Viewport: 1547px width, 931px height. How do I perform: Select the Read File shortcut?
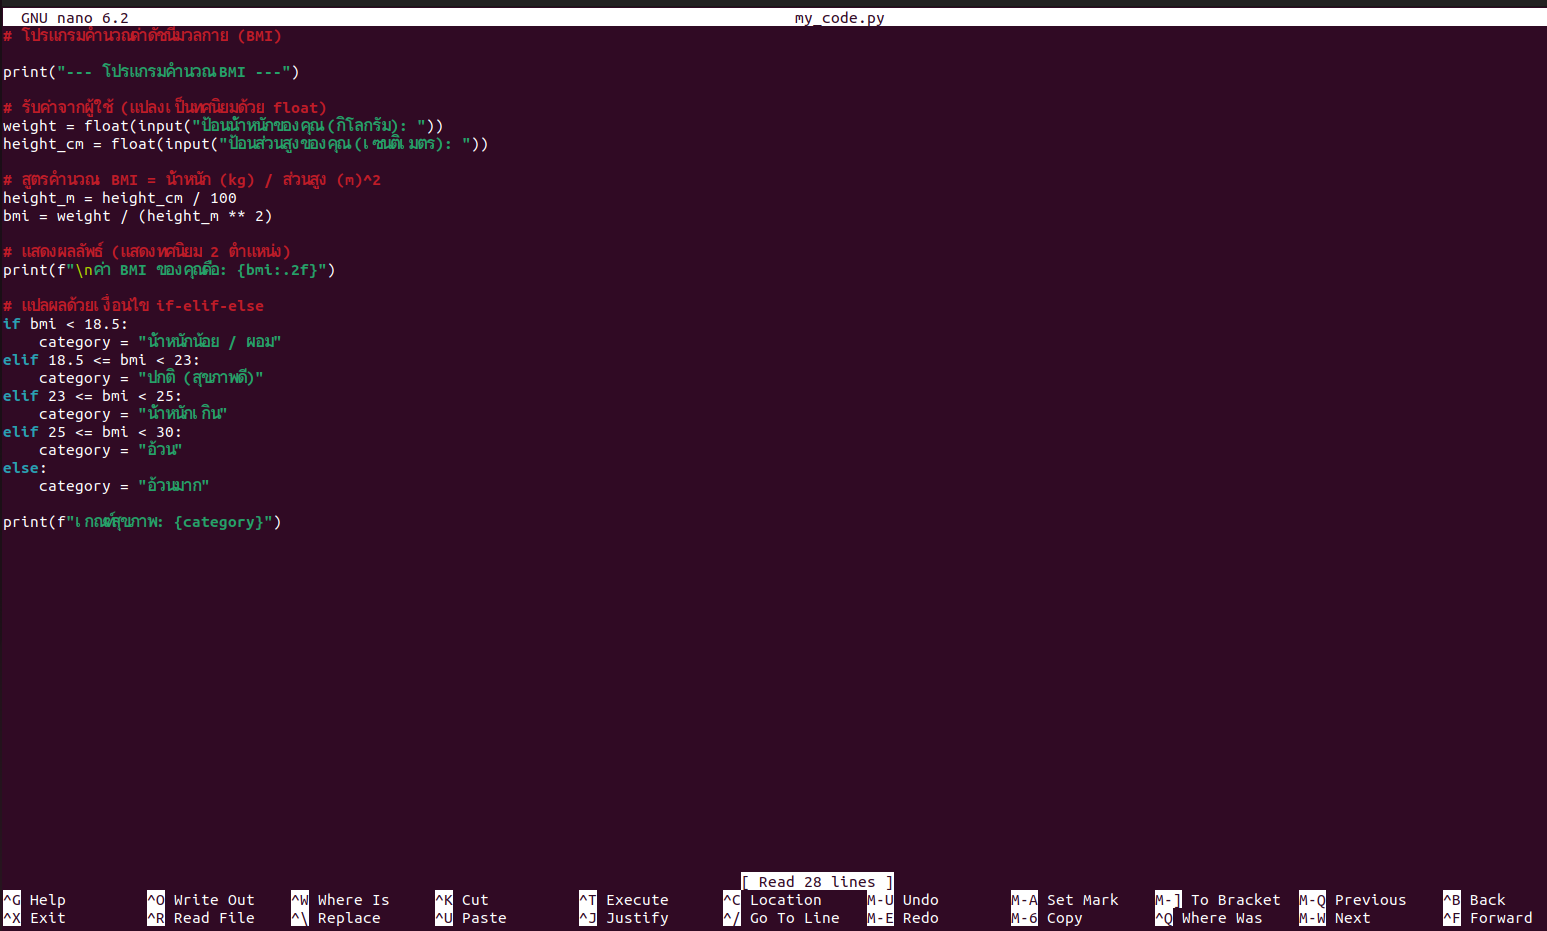coord(213,918)
